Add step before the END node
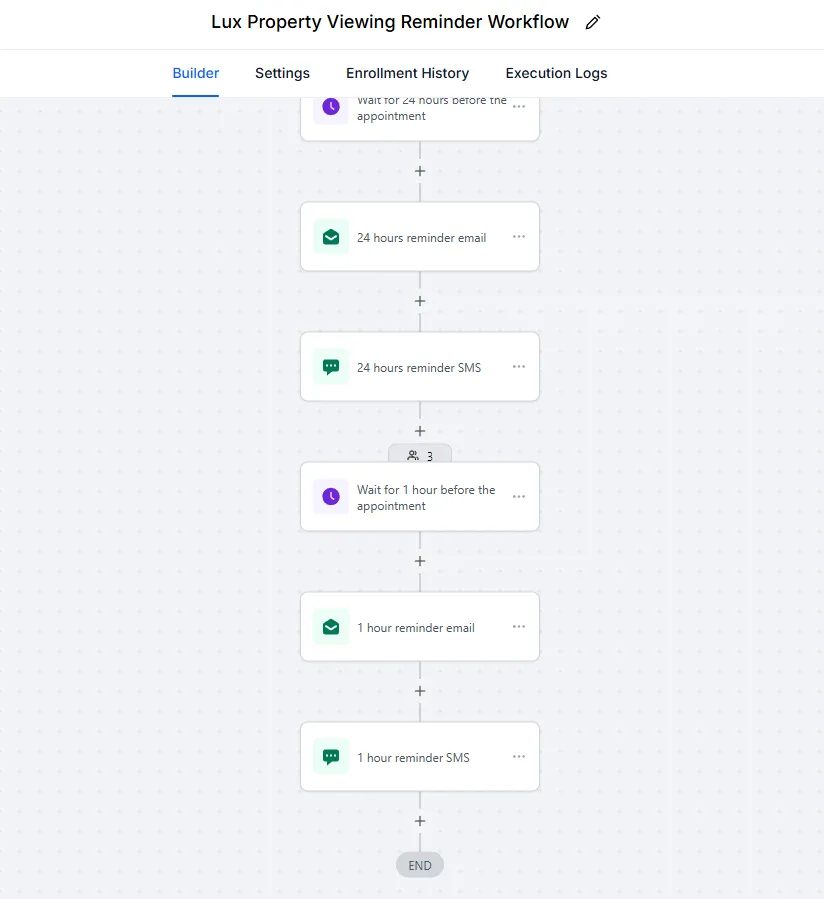Image resolution: width=824 pixels, height=899 pixels. point(420,821)
